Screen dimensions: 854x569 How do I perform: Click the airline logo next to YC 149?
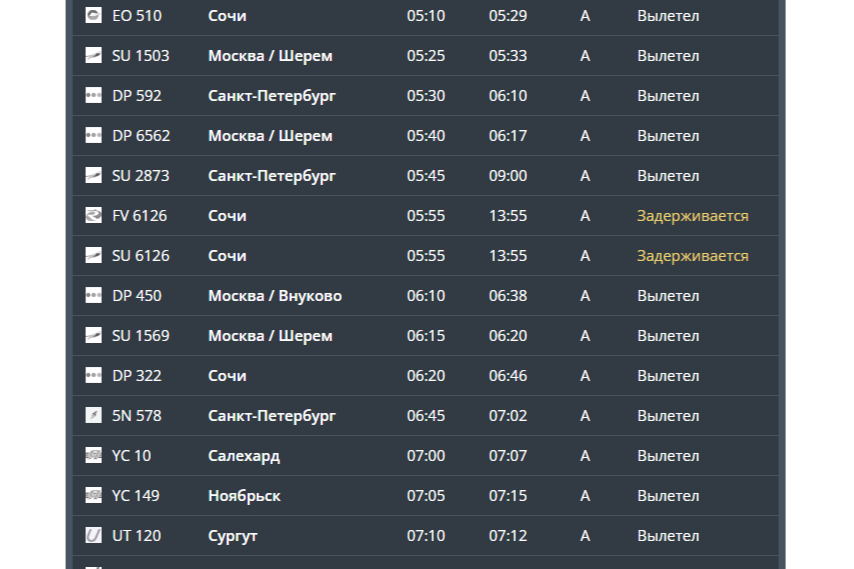94,496
